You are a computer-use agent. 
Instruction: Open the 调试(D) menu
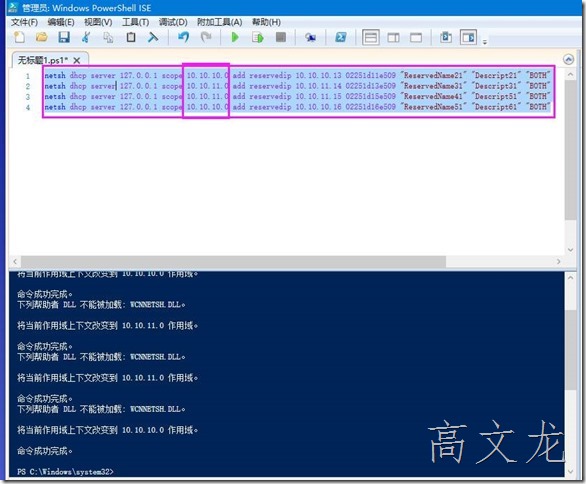click(x=173, y=22)
